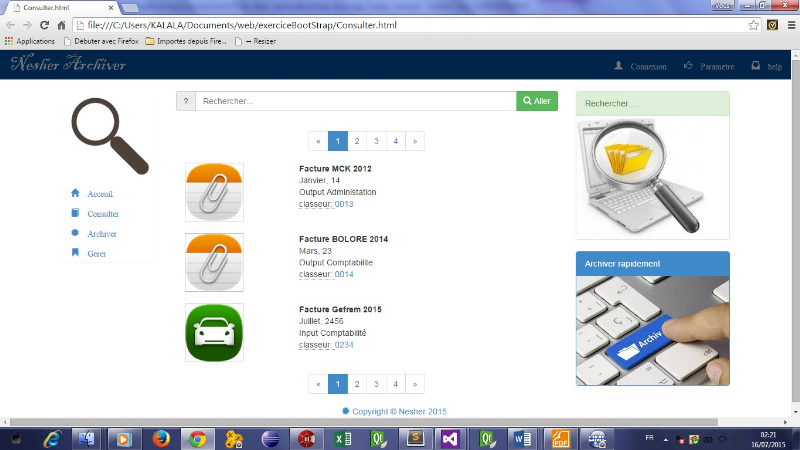Click the bookmark icon next to Gerer
Screen dimensions: 800x450
pyautogui.click(x=76, y=253)
